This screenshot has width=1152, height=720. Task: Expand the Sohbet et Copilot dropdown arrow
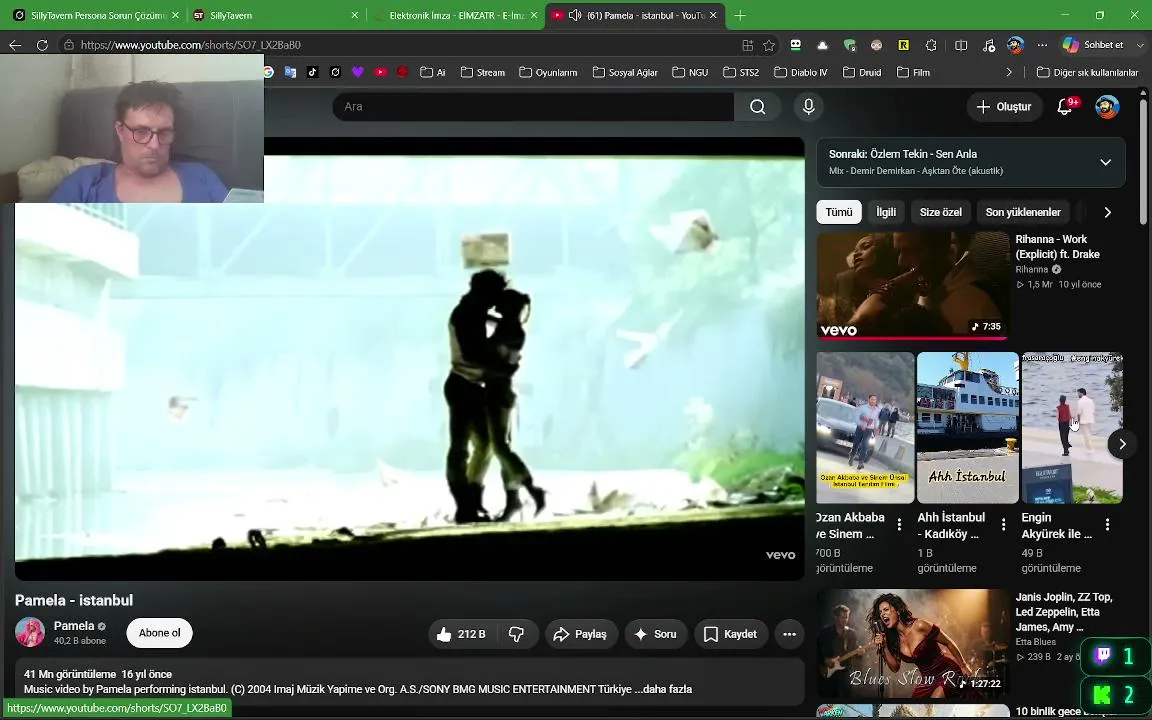pos(1140,45)
